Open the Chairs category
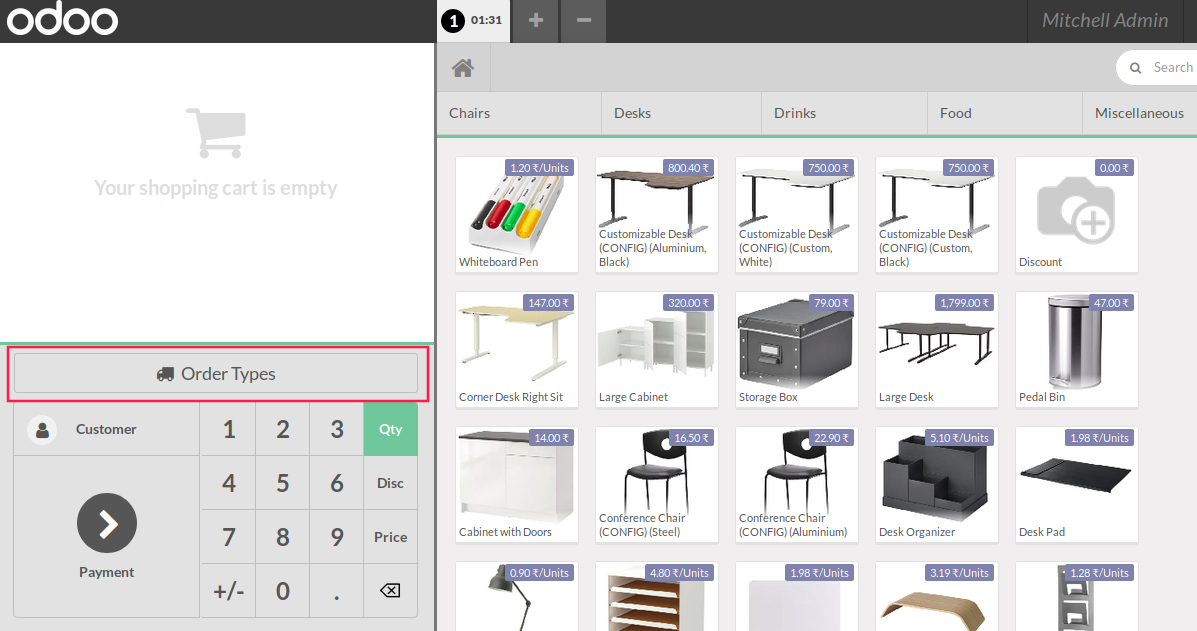The width and height of the screenshot is (1197, 631). (518, 113)
